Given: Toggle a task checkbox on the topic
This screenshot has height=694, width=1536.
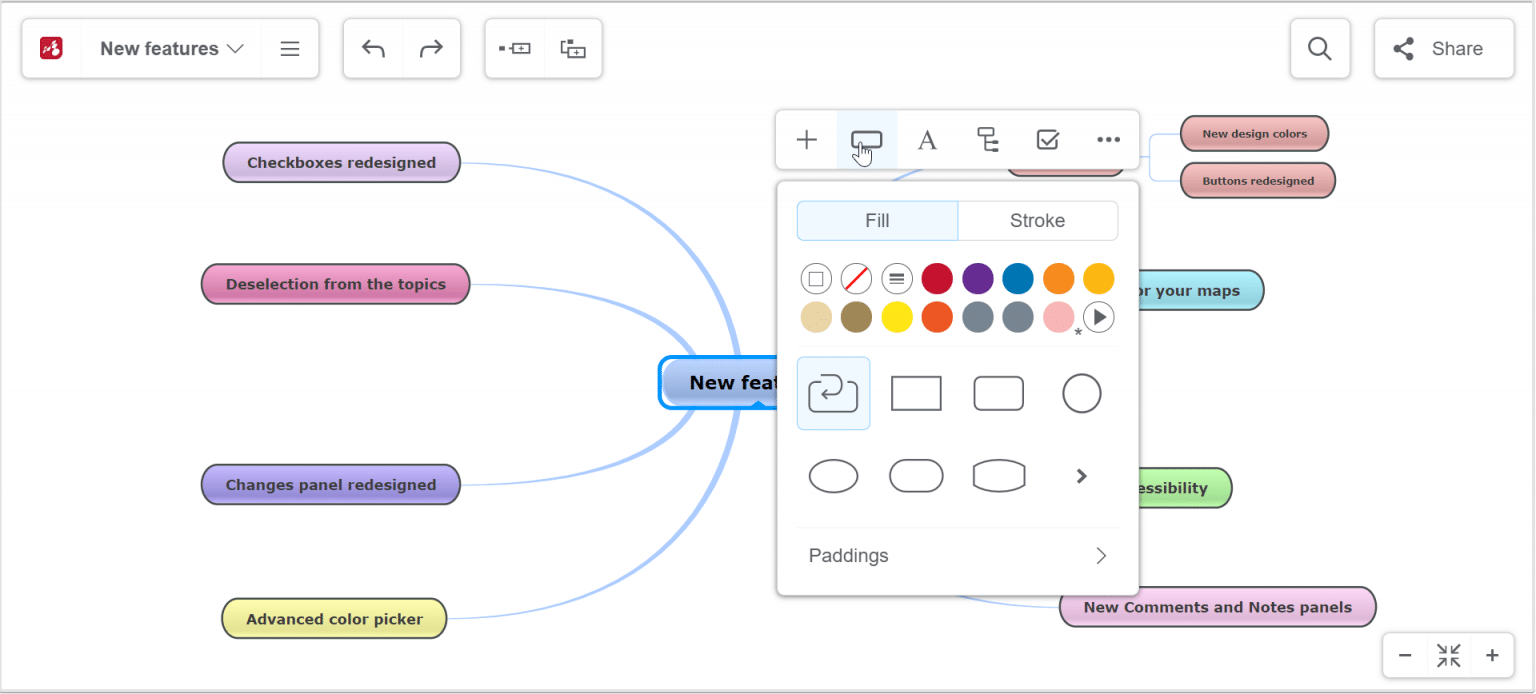Looking at the screenshot, I should coord(1047,140).
